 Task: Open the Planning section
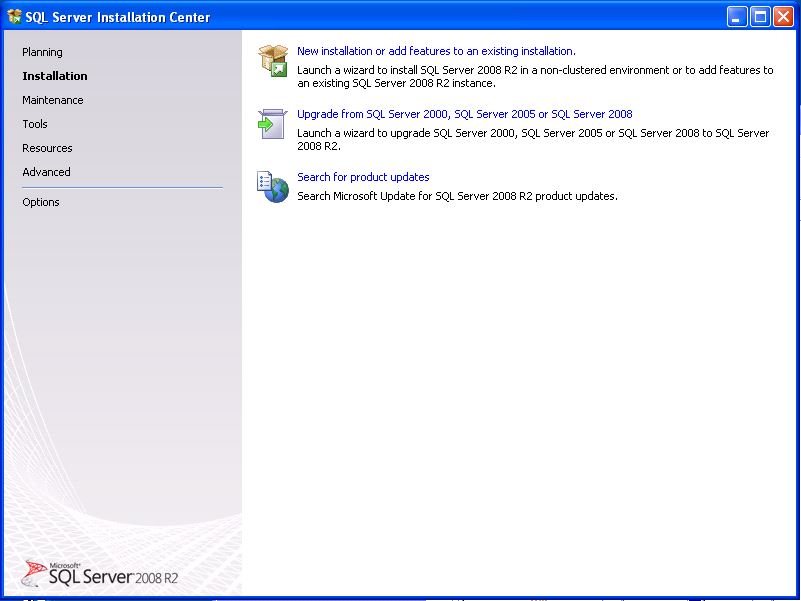click(42, 52)
